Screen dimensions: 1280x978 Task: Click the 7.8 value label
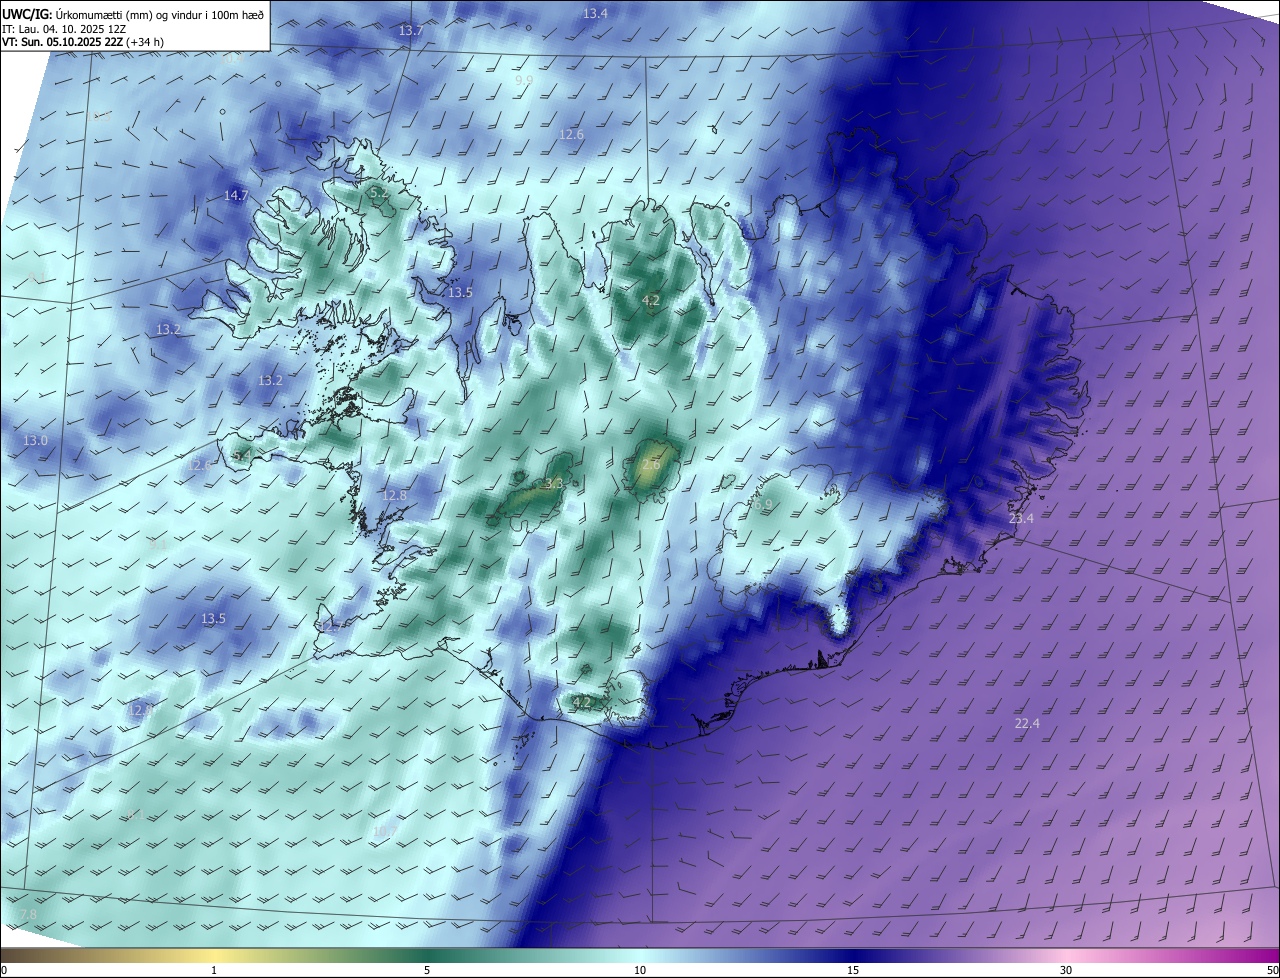[28, 915]
